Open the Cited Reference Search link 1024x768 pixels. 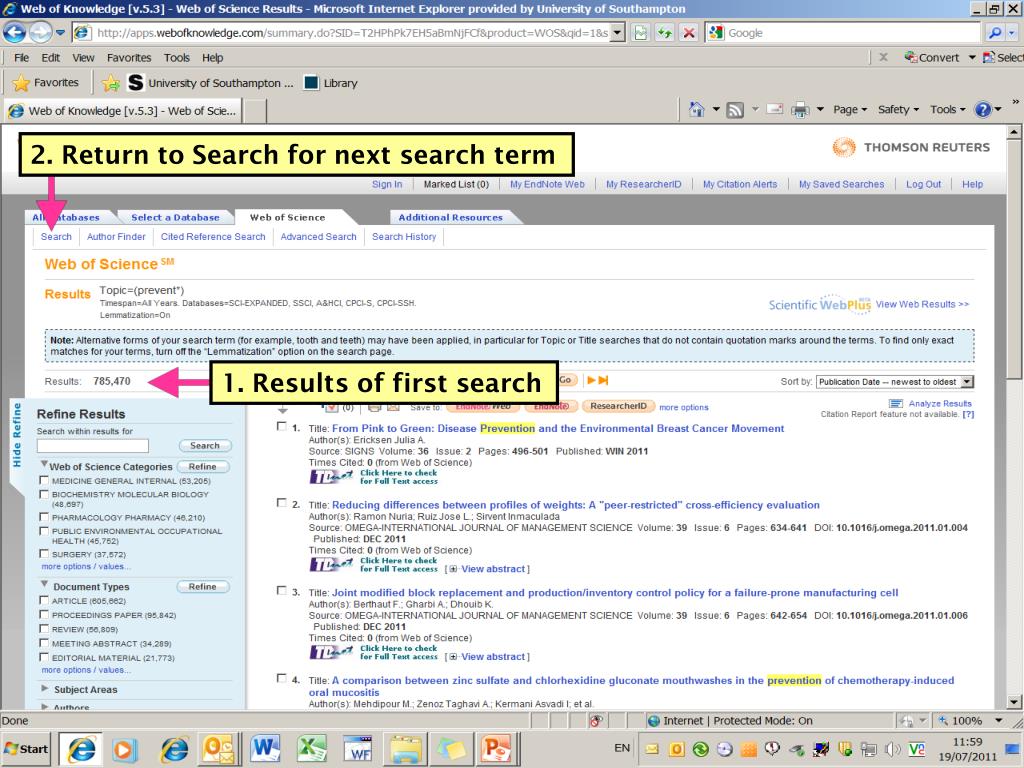(213, 236)
